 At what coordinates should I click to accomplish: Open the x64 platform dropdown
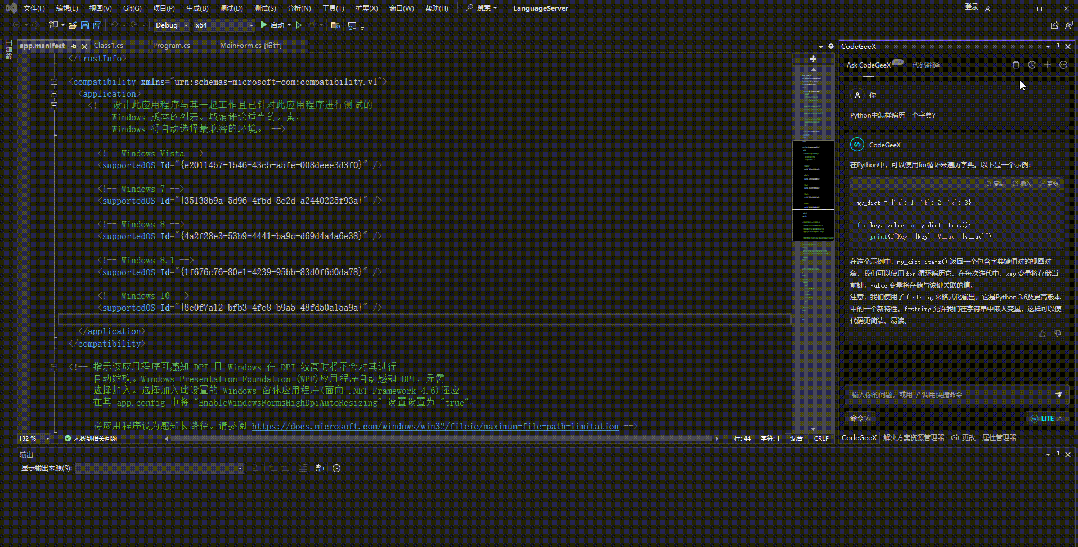pos(216,24)
